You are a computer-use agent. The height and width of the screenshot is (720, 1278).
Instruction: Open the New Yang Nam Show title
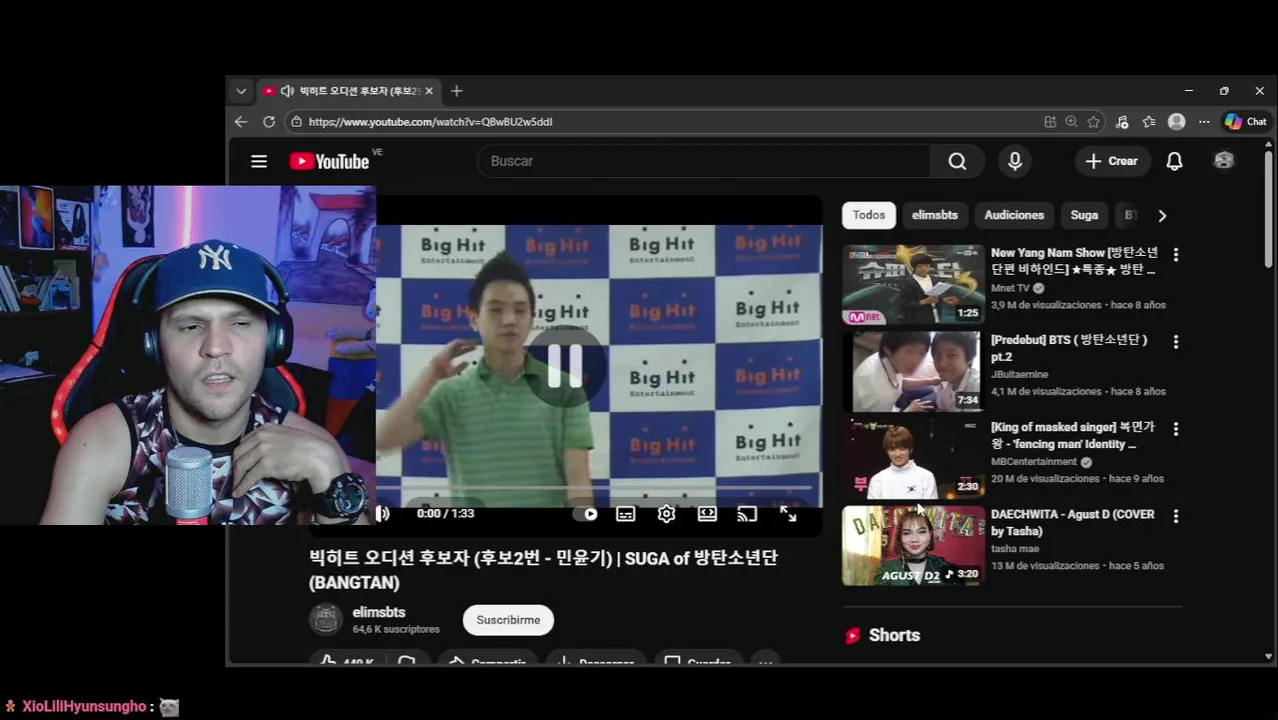[1074, 261]
